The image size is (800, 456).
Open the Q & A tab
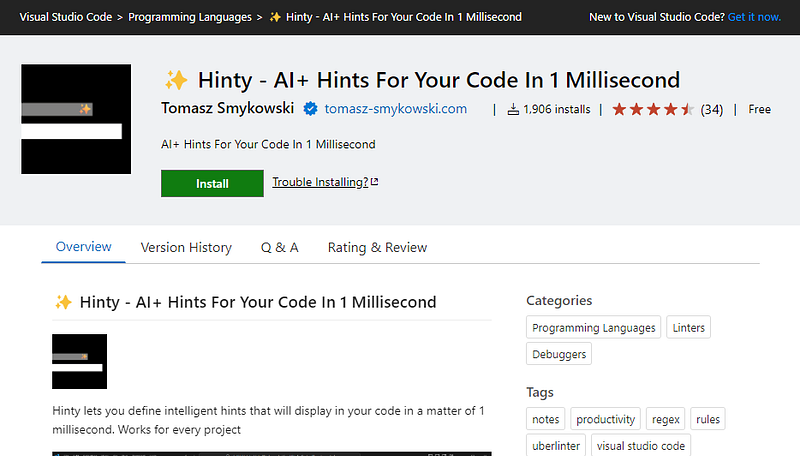[x=280, y=247]
